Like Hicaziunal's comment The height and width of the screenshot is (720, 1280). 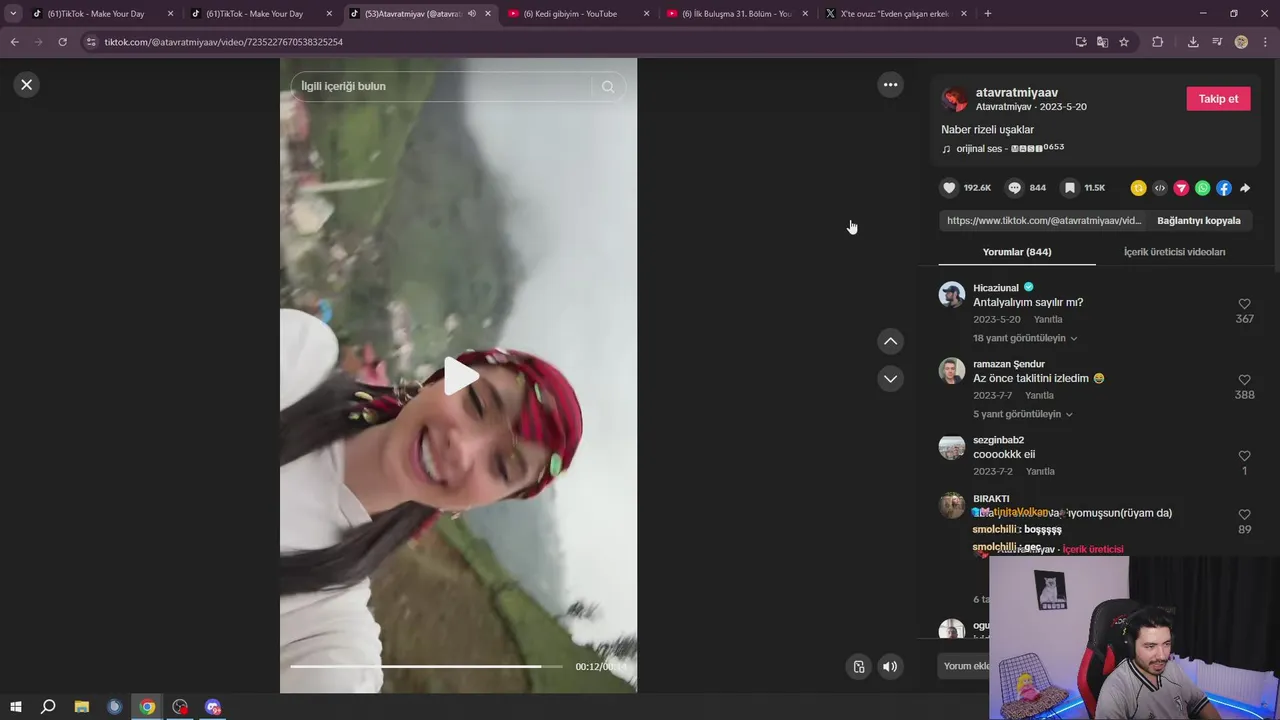1245,304
